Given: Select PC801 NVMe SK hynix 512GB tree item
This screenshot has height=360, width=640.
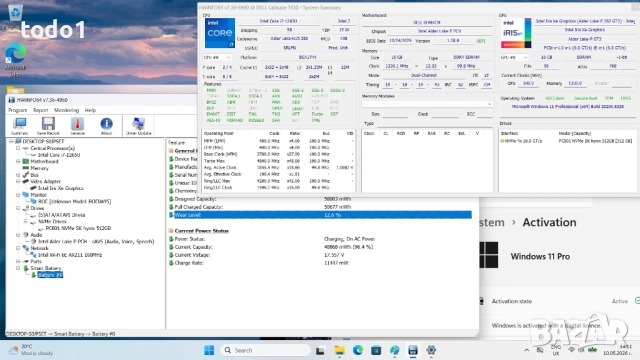Looking at the screenshot, I should pyautogui.click(x=78, y=228).
